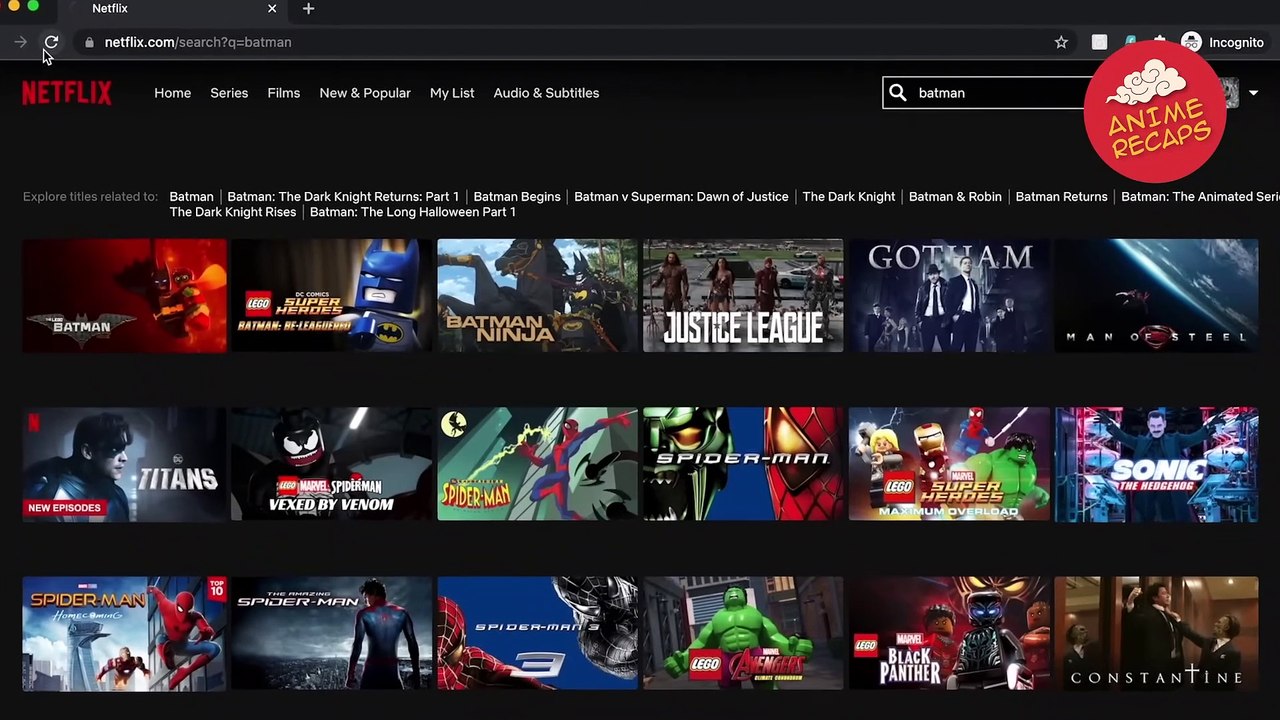
Task: Click the Incognito profile icon
Action: (x=1191, y=42)
